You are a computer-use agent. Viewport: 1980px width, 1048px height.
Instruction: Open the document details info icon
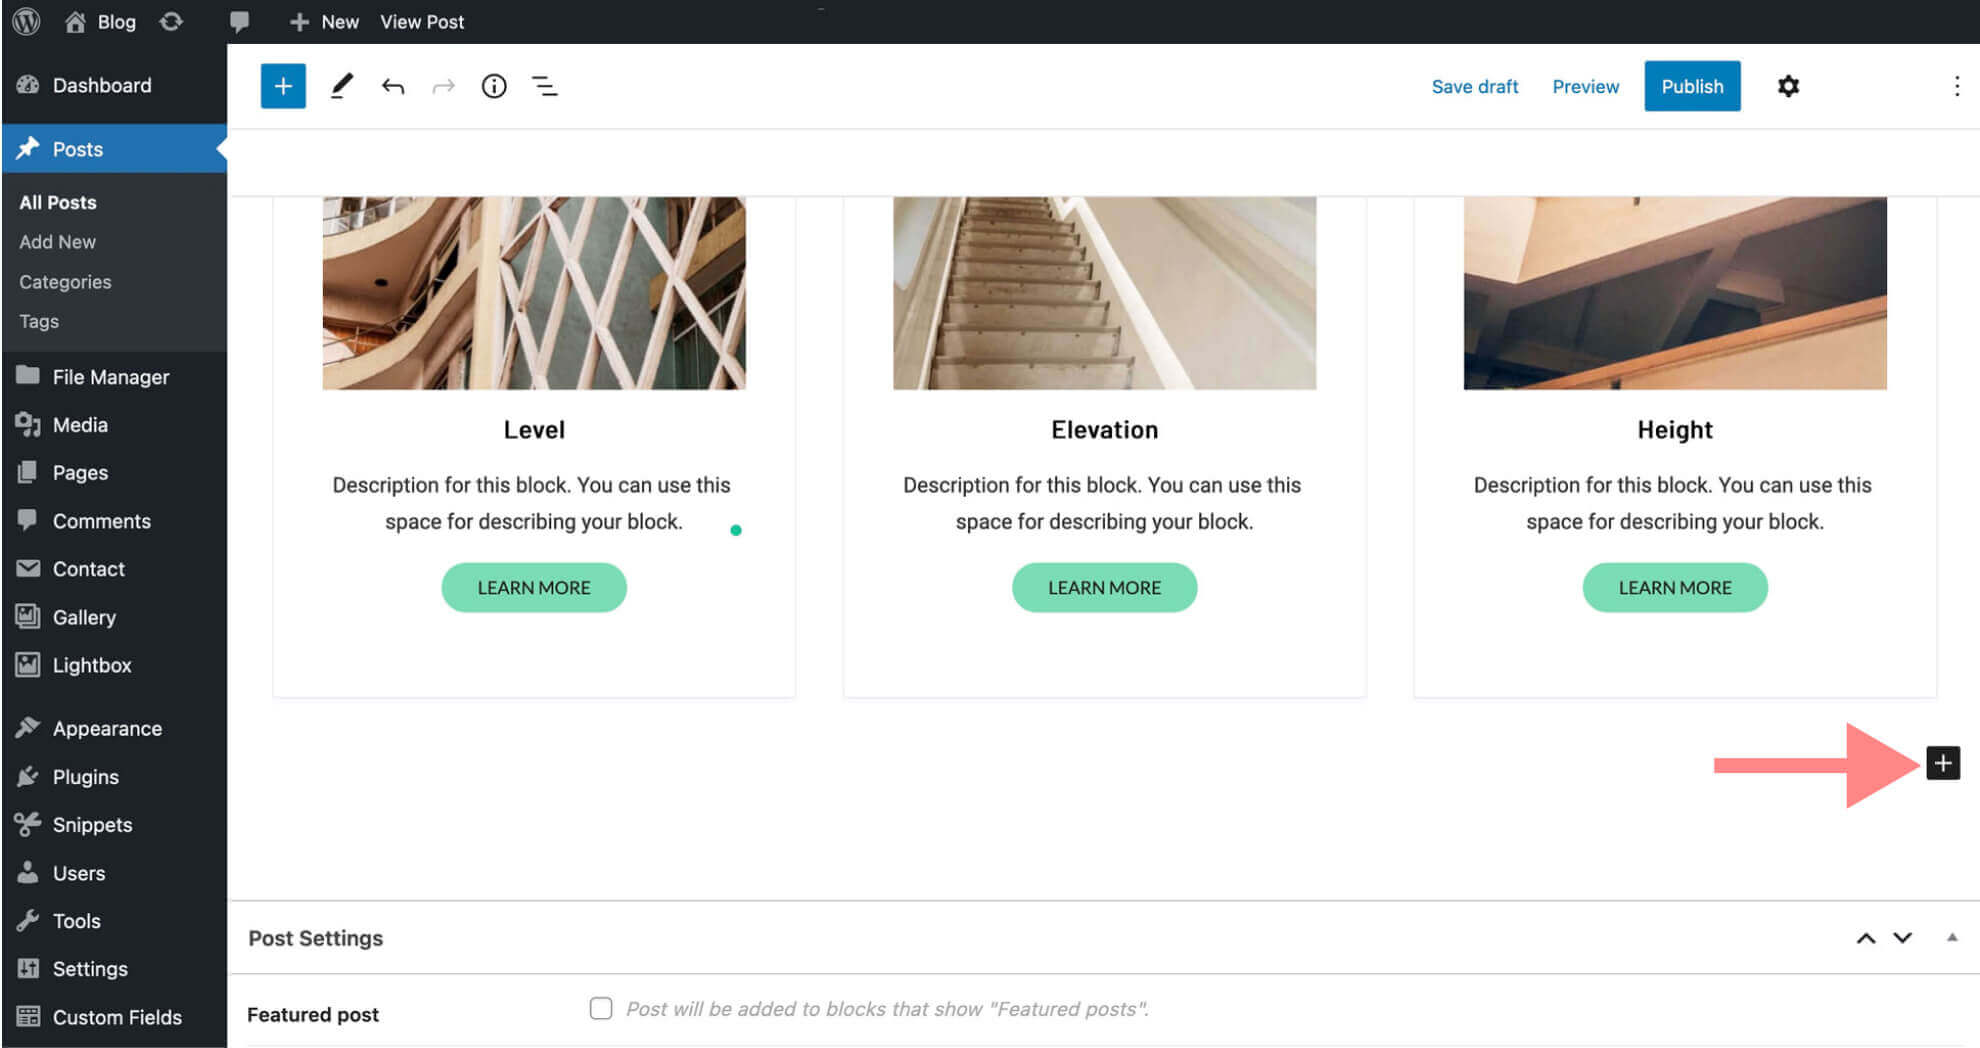pos(494,86)
